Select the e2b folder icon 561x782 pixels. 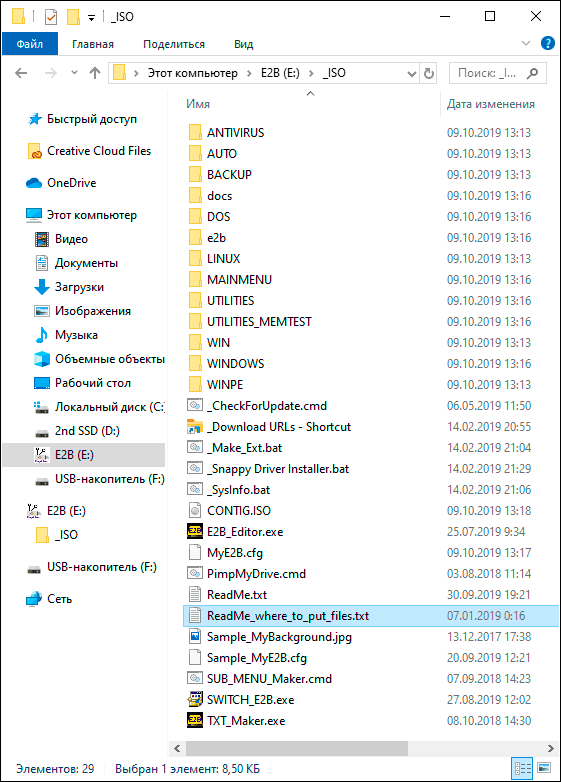[195, 237]
